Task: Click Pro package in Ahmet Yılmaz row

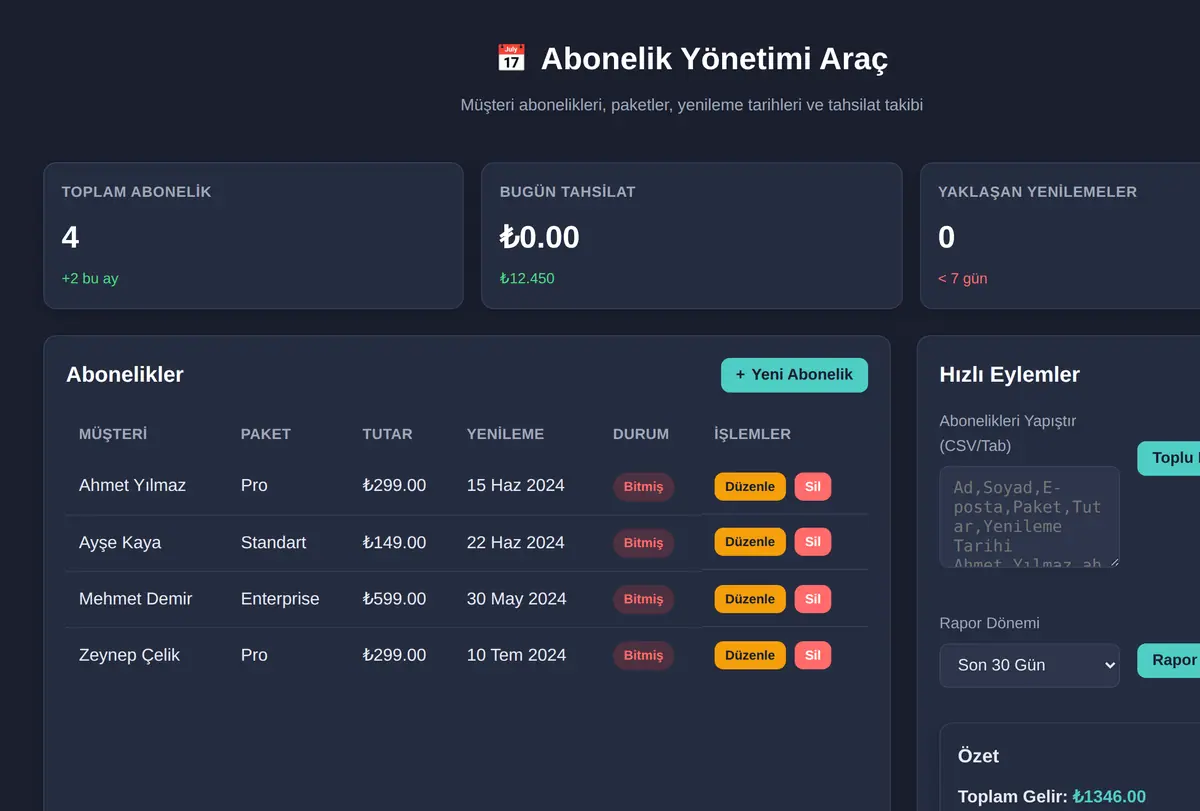Action: click(x=254, y=485)
